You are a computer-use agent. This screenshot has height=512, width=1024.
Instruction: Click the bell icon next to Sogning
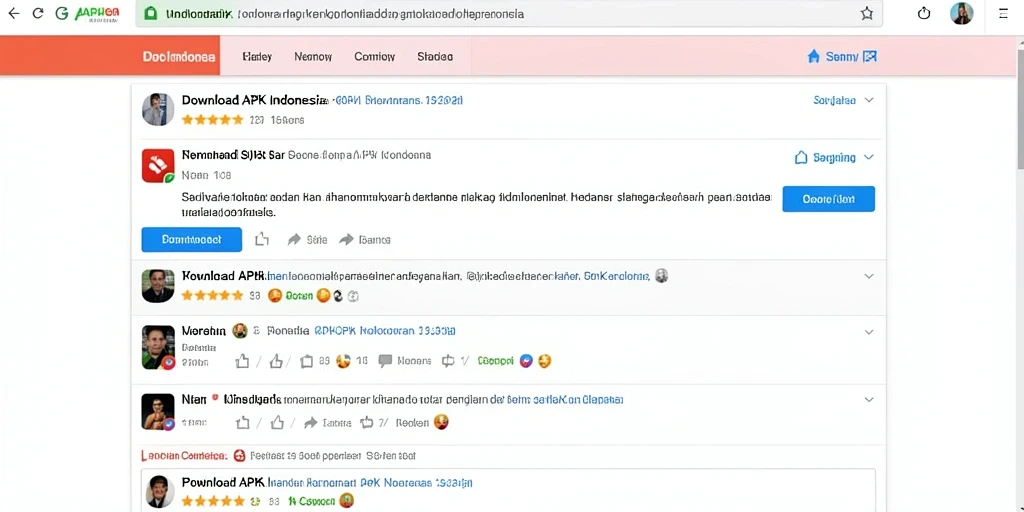click(x=801, y=157)
